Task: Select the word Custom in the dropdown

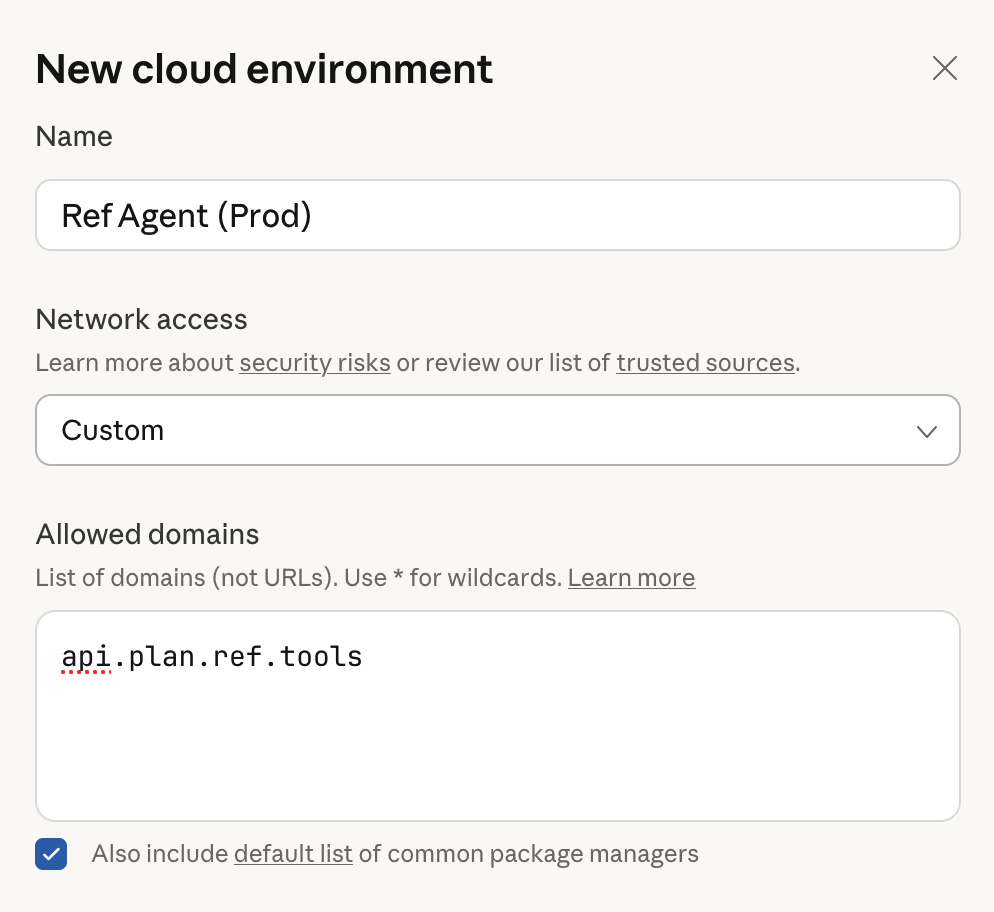Action: tap(112, 430)
